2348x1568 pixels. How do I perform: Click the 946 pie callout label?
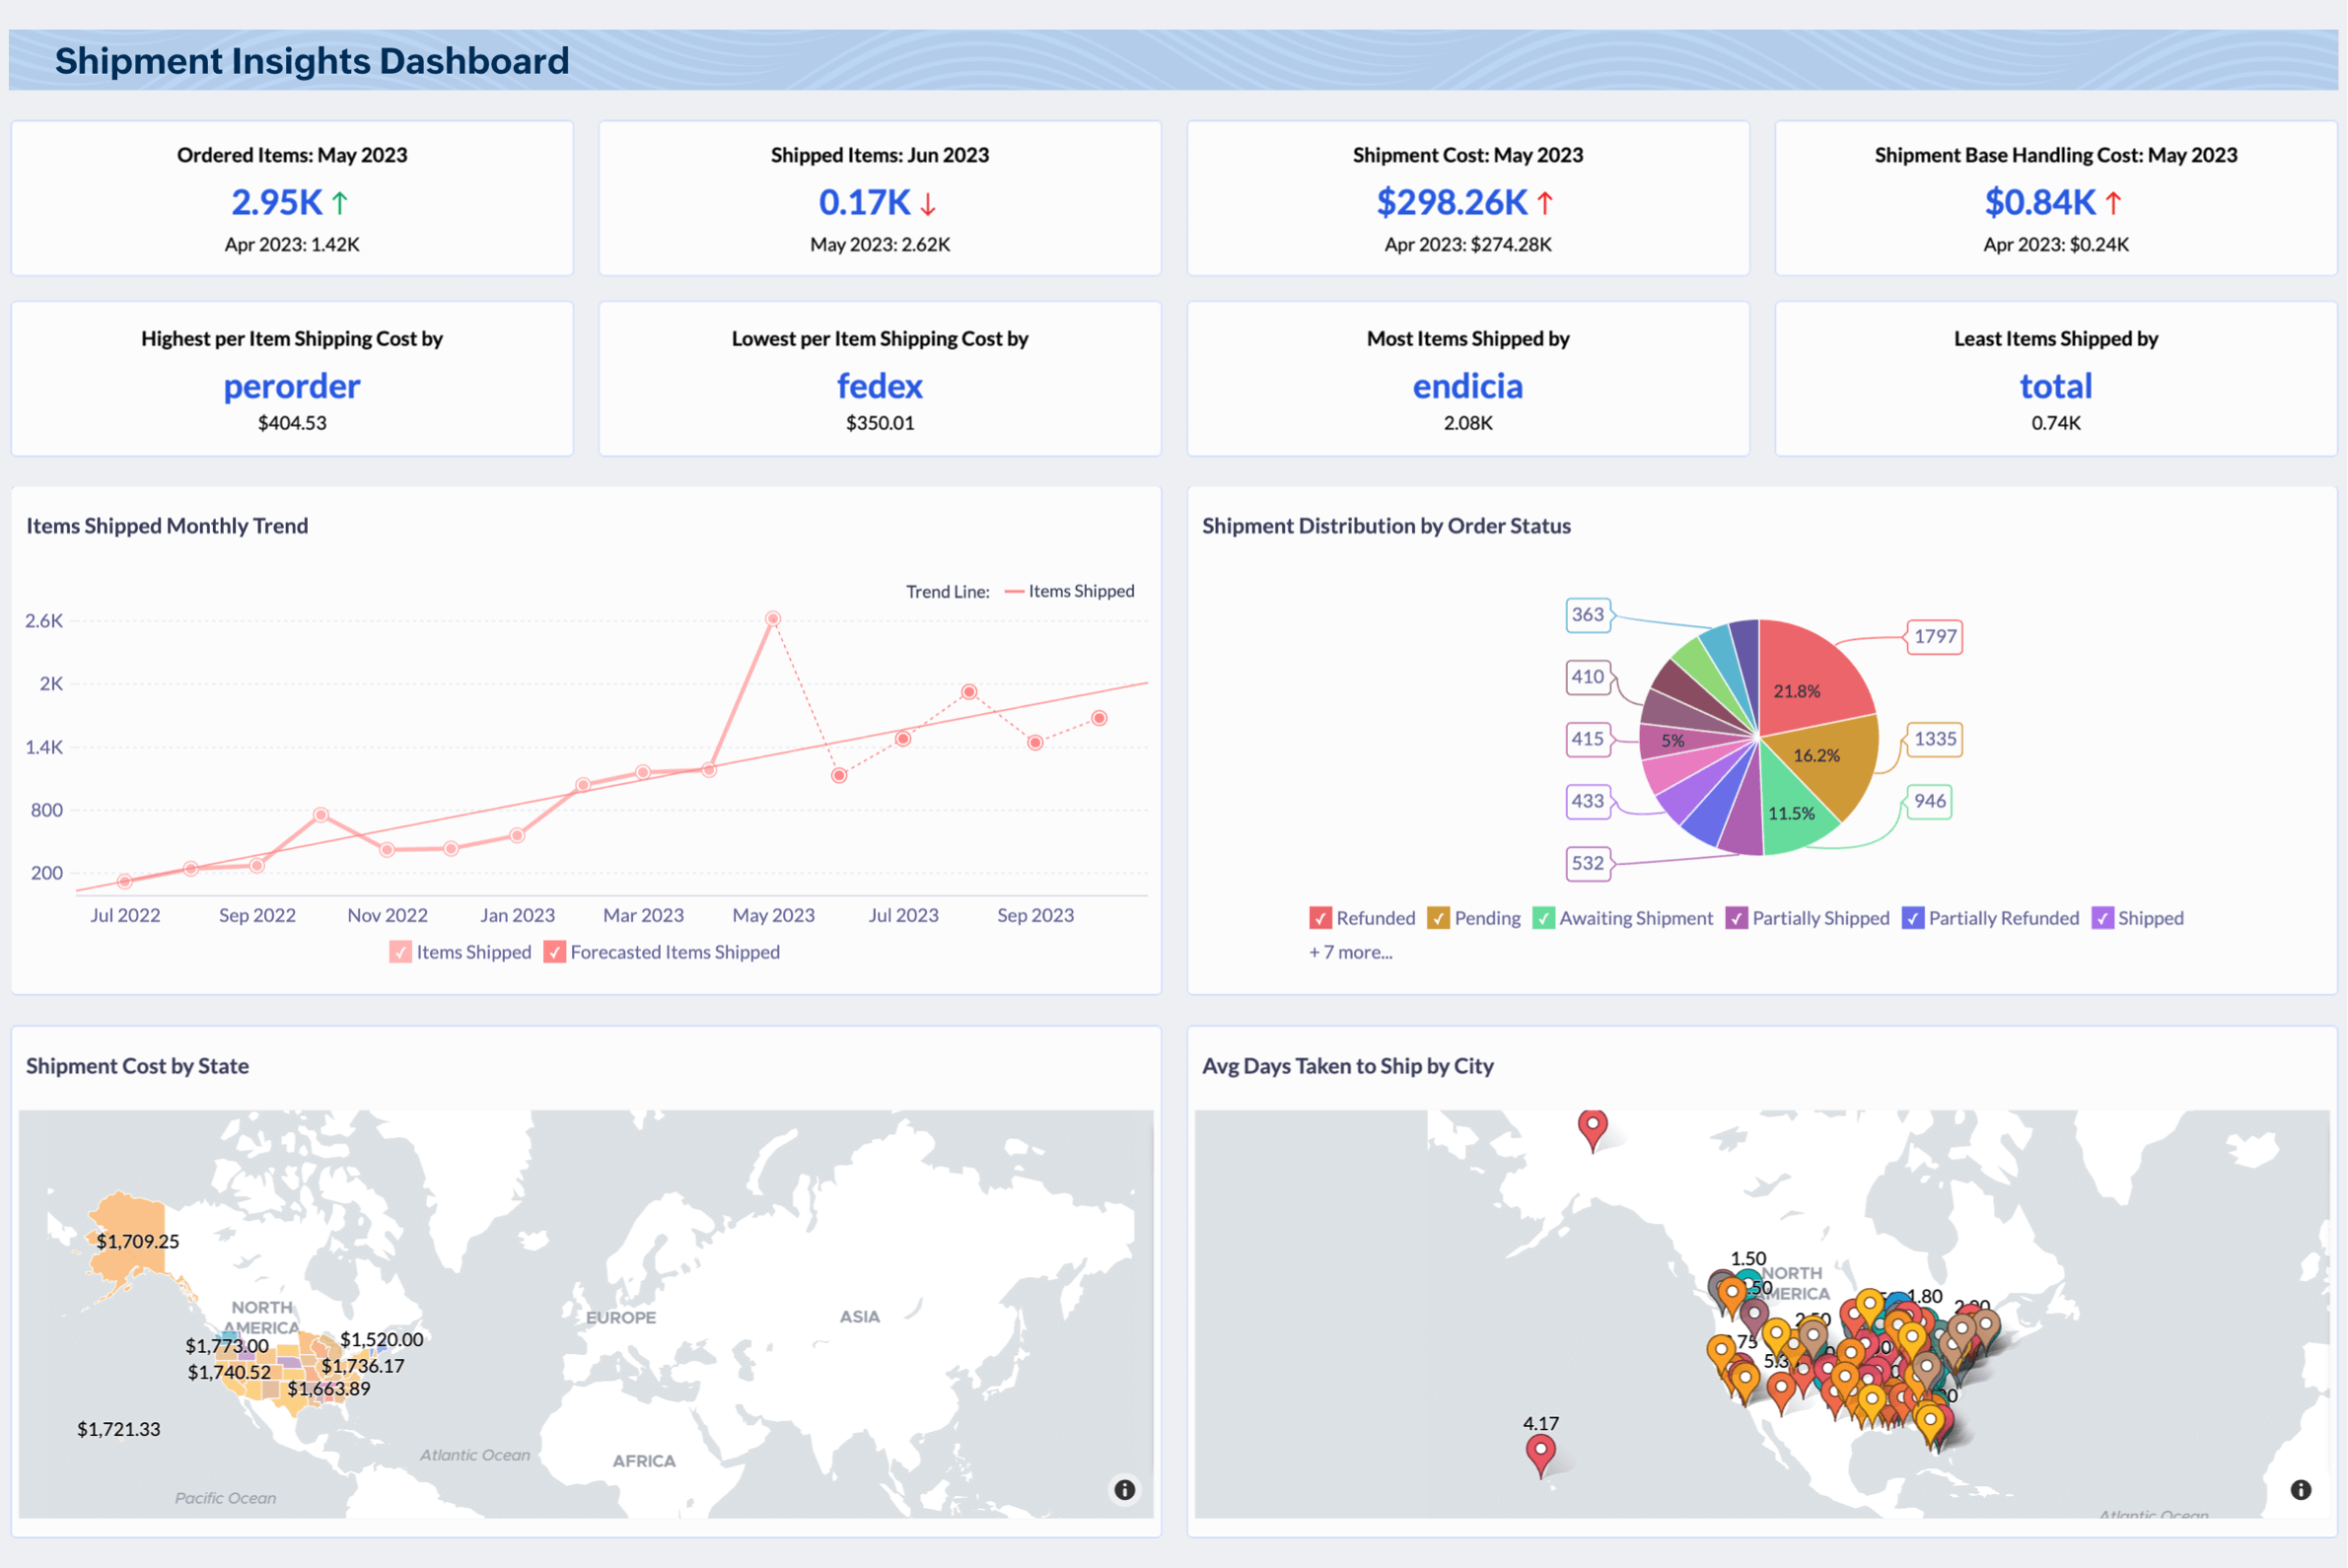coord(1929,801)
